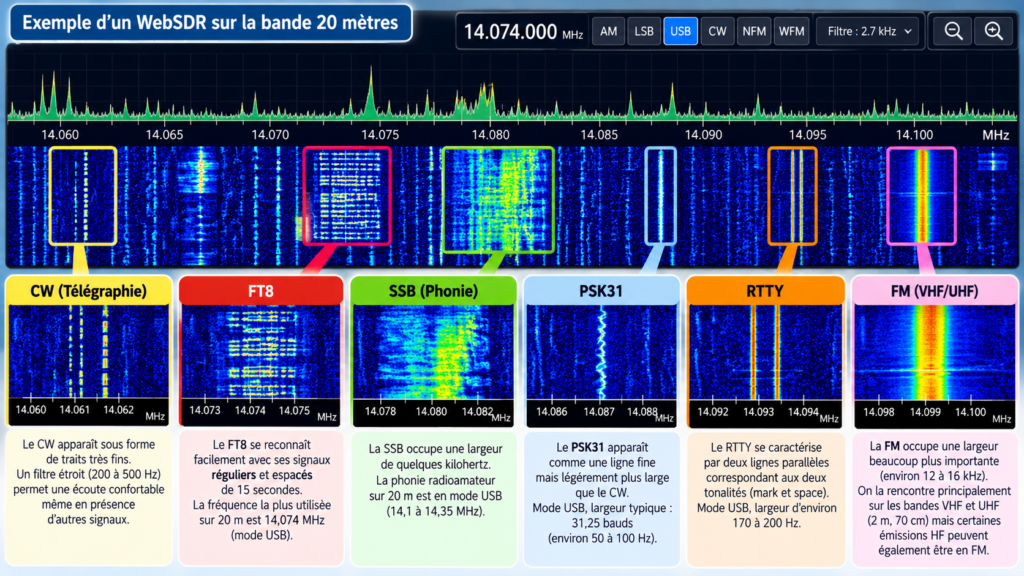Click 14.074 label in FT8 thumbnail

pos(250,411)
